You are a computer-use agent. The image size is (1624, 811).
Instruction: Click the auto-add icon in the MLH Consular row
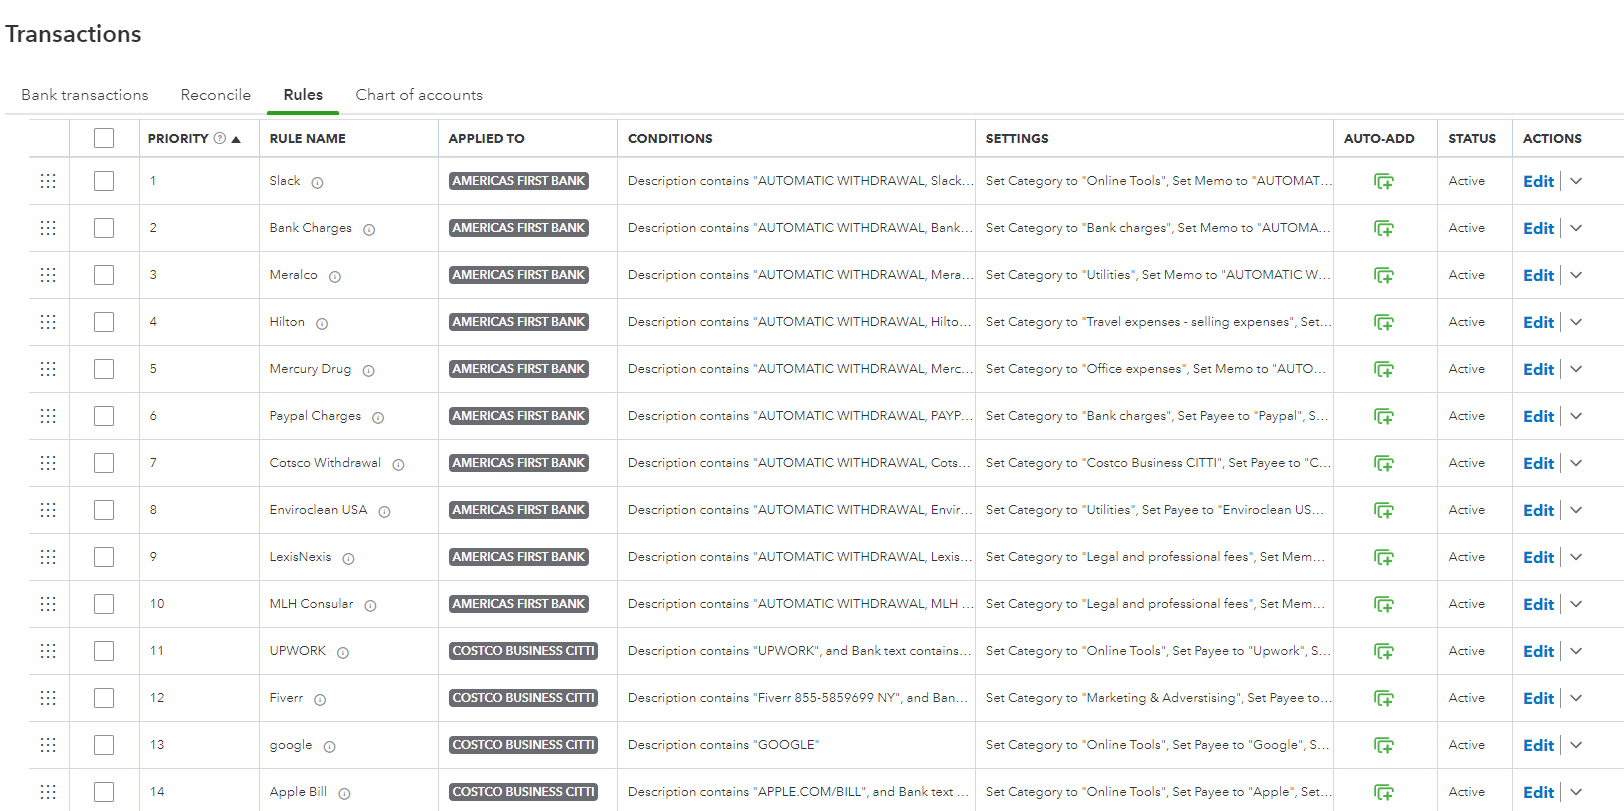1384,605
